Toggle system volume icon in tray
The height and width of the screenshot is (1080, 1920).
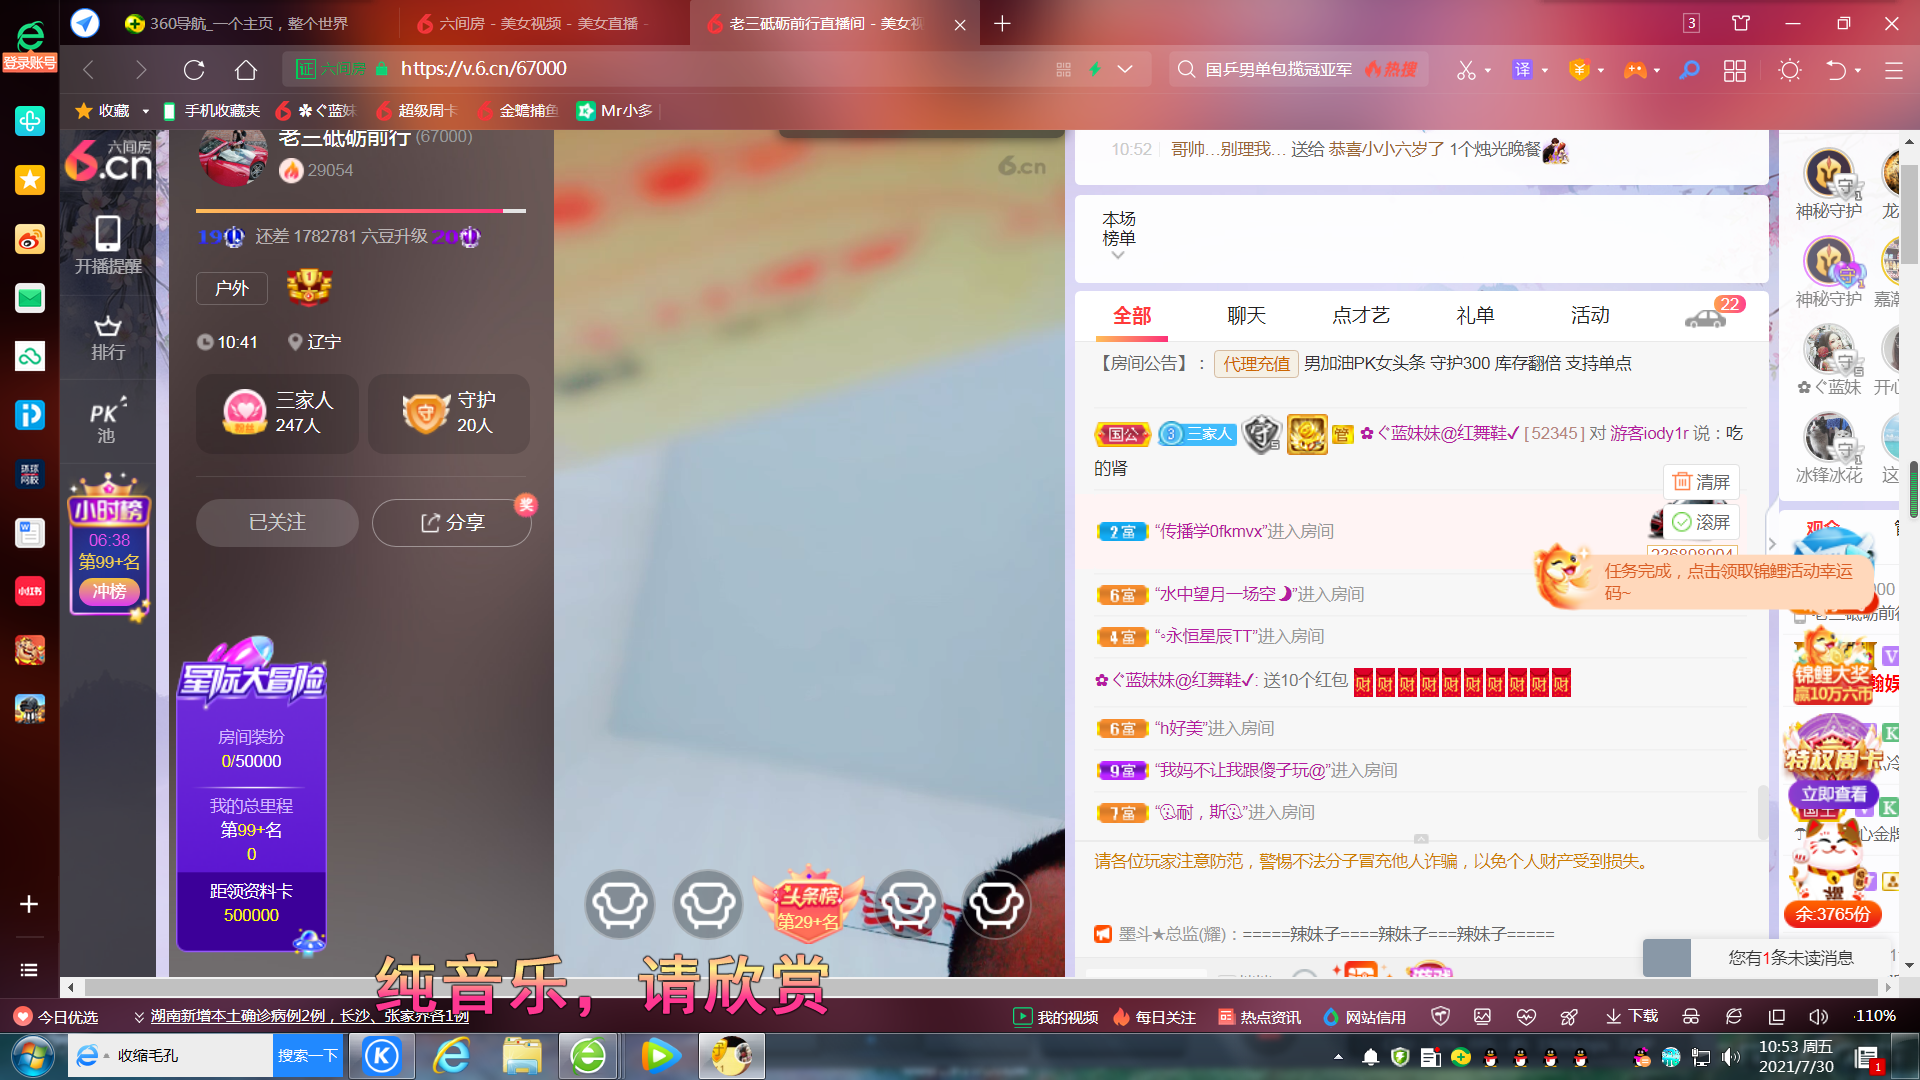(x=1731, y=1057)
